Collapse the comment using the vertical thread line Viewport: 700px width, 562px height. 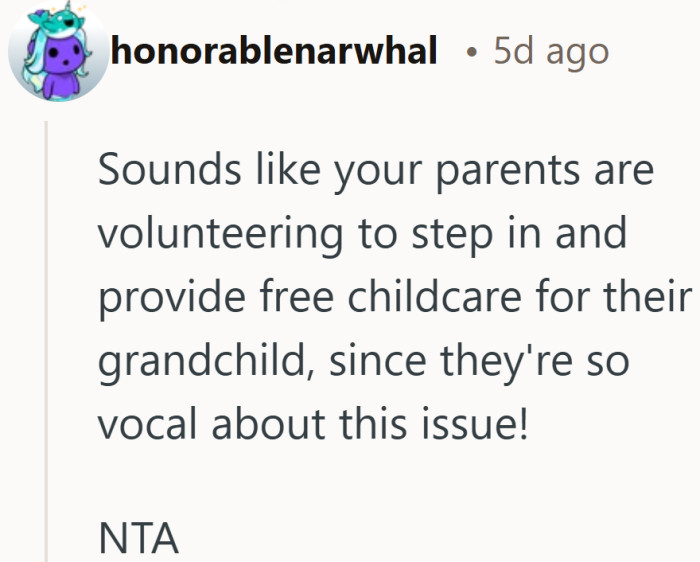47,340
